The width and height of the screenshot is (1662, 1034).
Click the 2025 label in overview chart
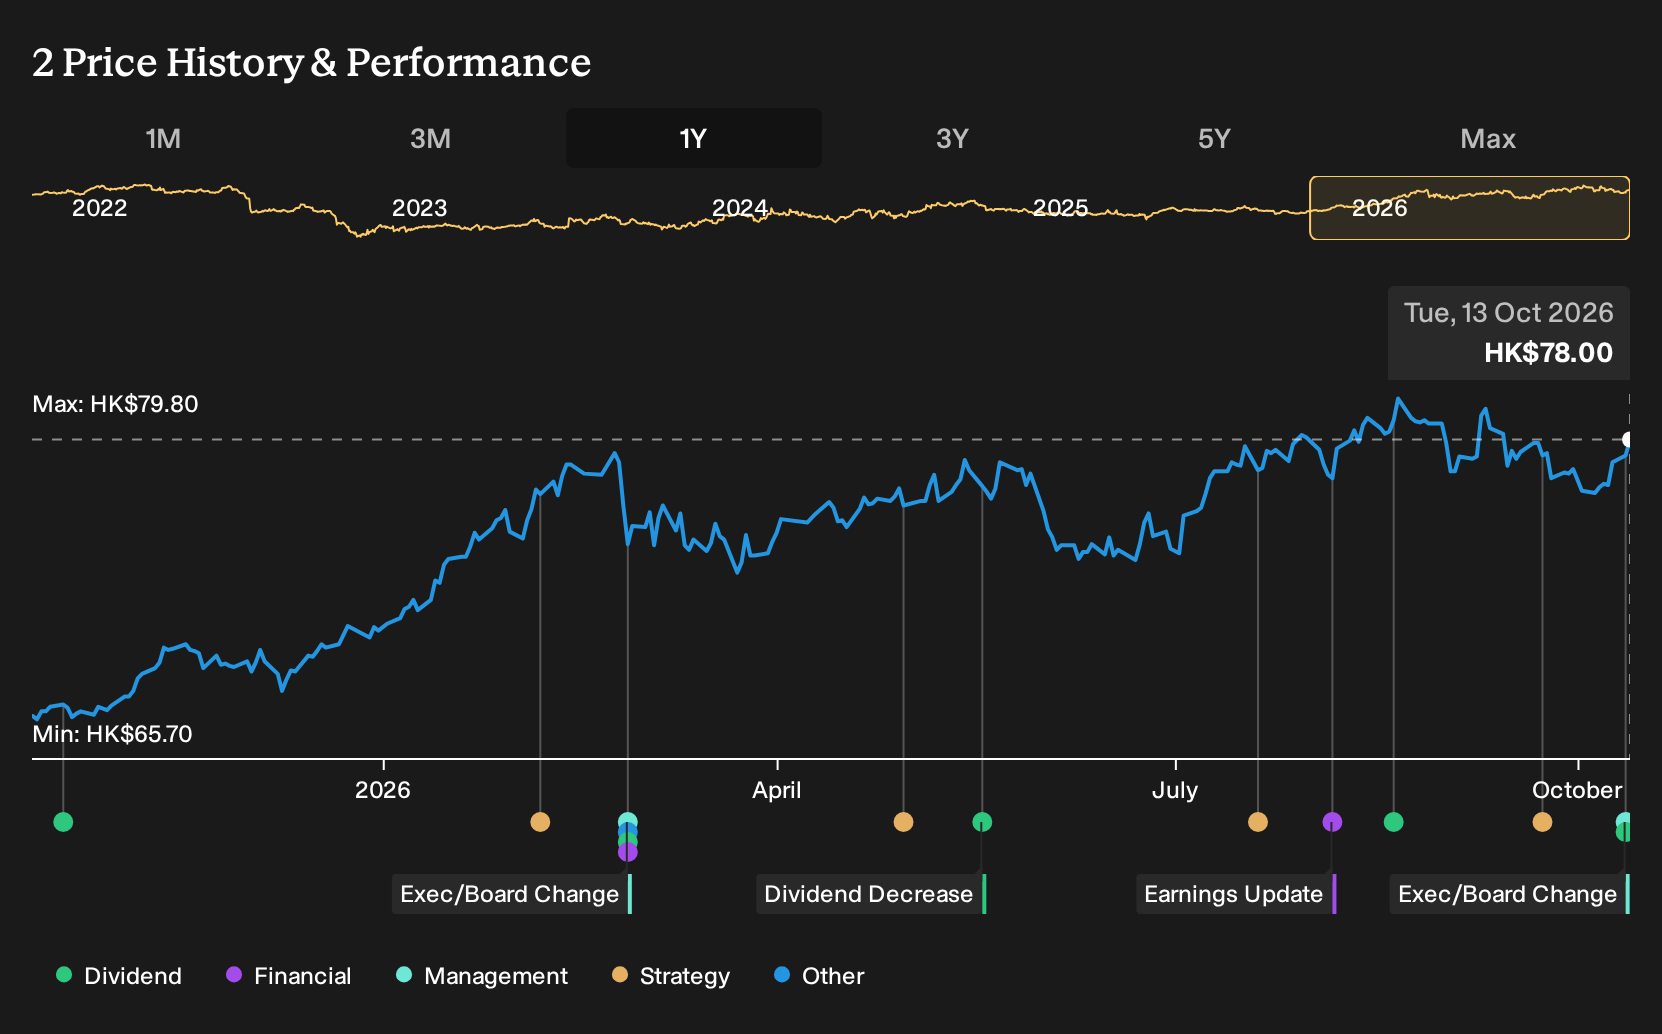[x=1060, y=208]
